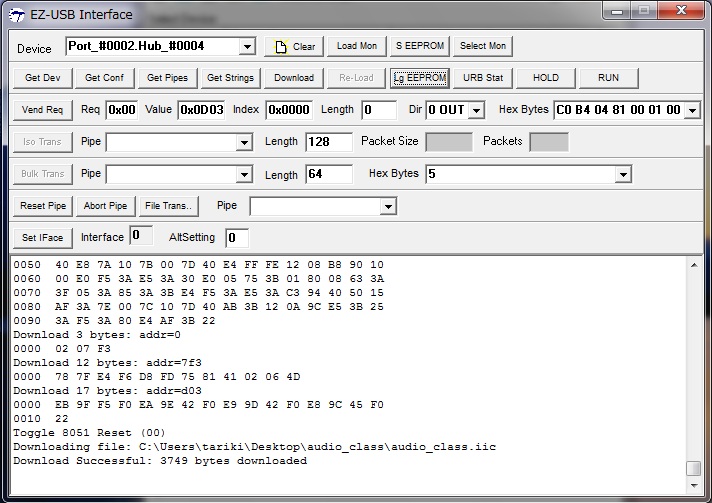Click the HOLD button
This screenshot has height=503, width=712.
coord(546,78)
